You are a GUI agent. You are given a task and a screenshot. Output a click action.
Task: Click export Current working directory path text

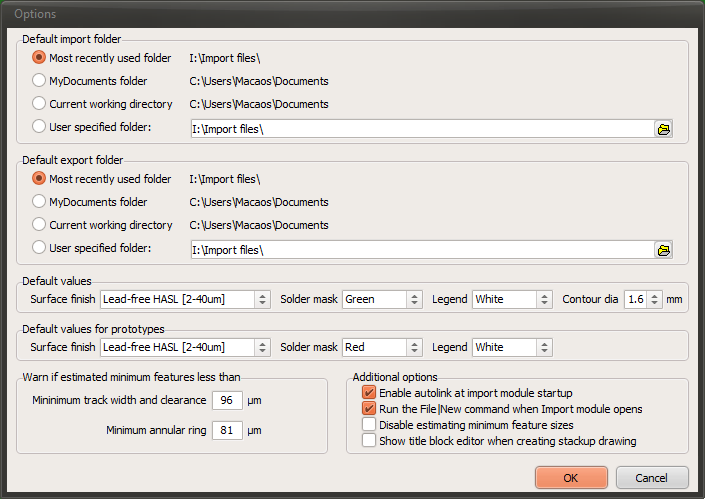tap(259, 225)
